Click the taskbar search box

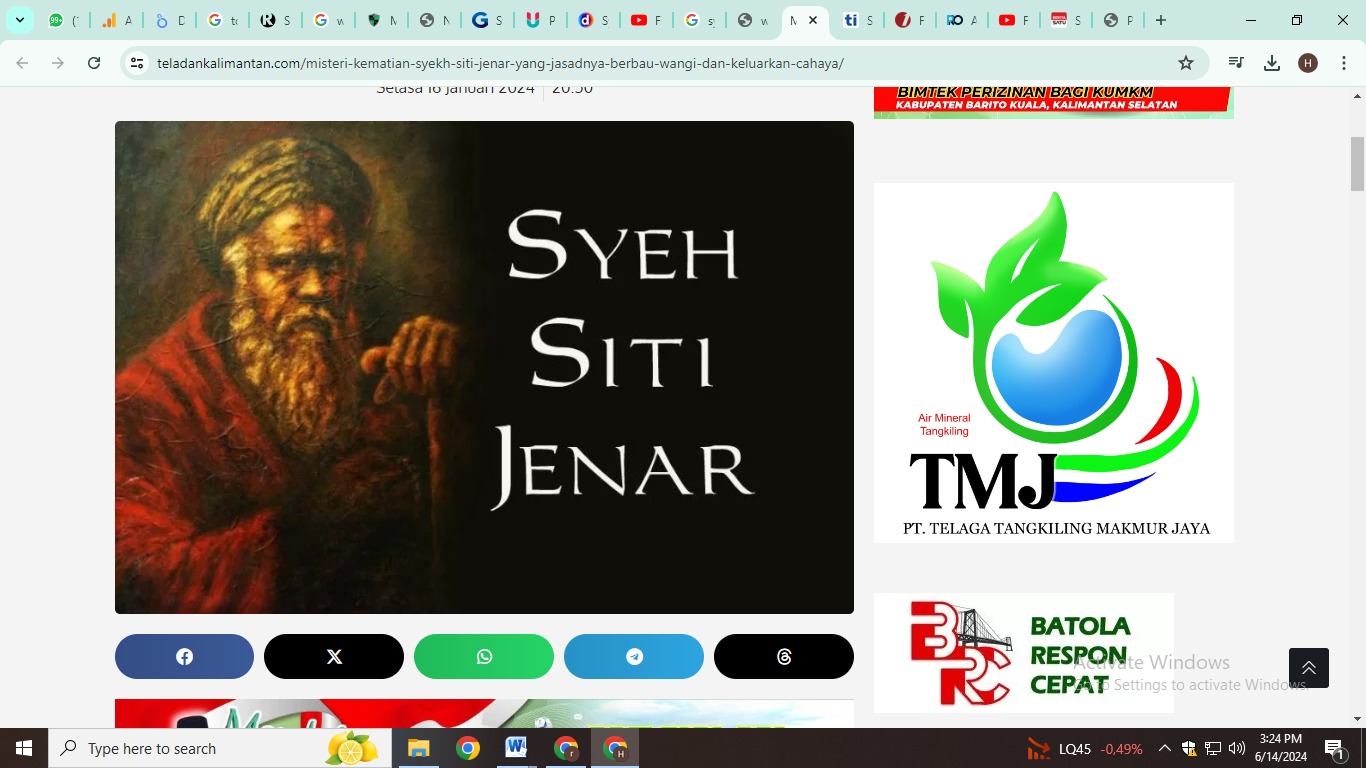tap(220, 748)
